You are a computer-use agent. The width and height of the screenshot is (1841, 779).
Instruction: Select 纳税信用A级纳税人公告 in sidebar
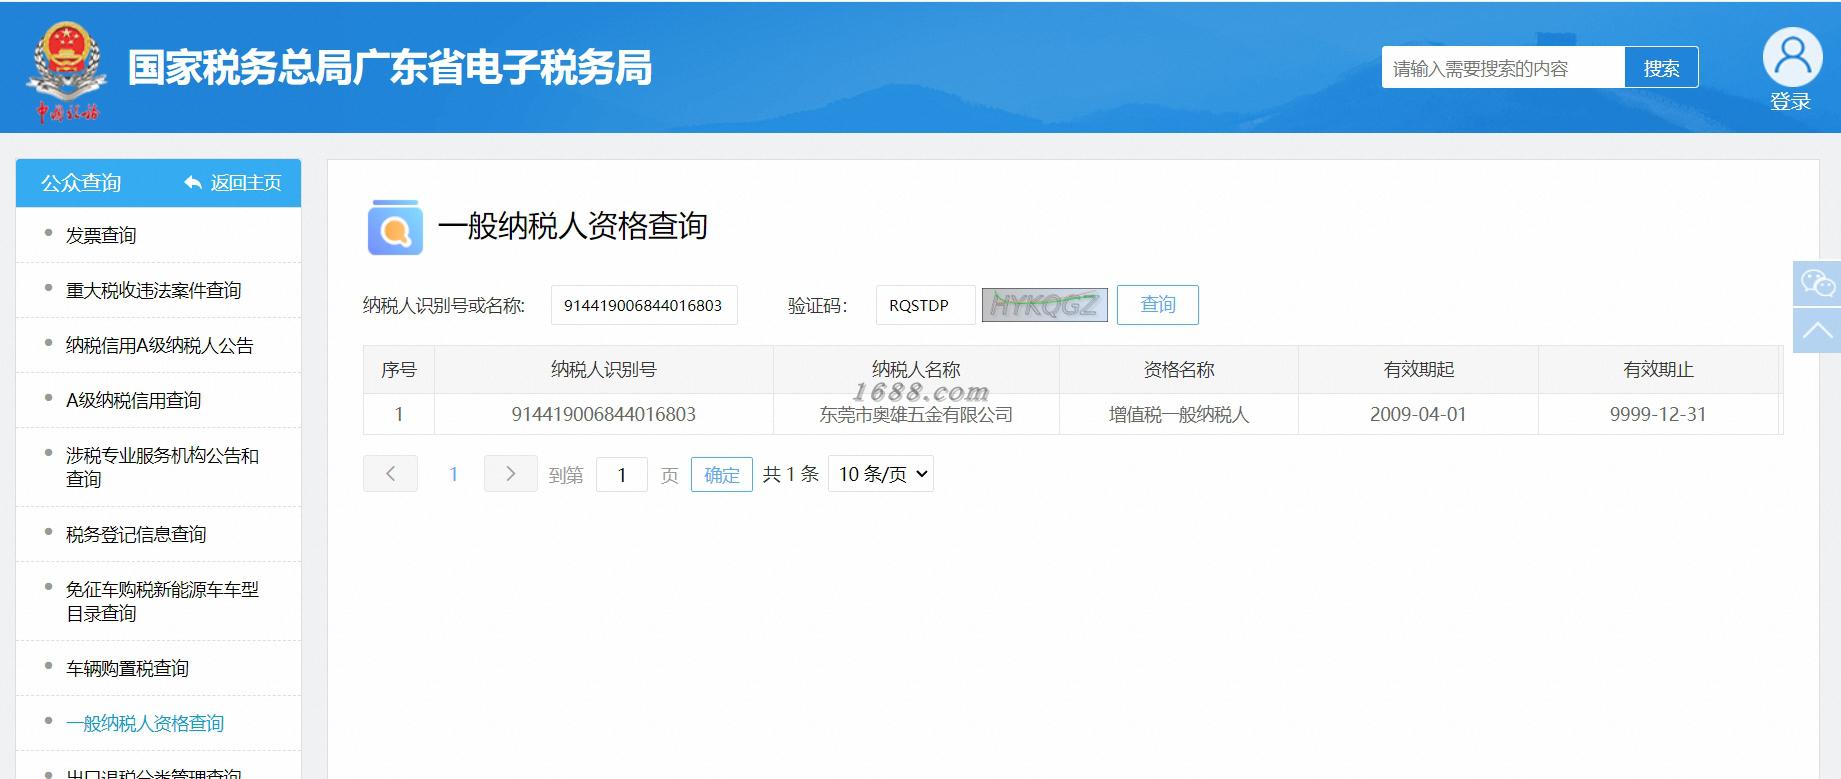tap(159, 345)
